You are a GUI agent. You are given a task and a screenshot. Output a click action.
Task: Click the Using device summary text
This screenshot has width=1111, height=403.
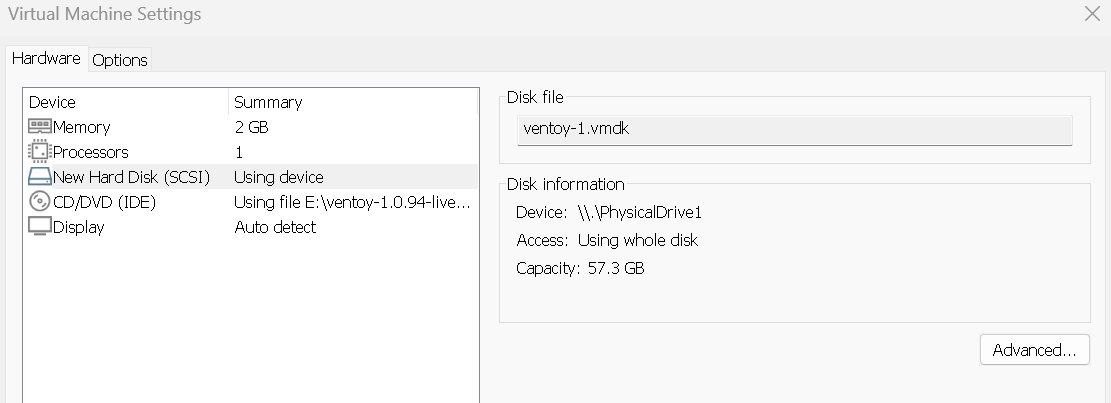tap(279, 177)
